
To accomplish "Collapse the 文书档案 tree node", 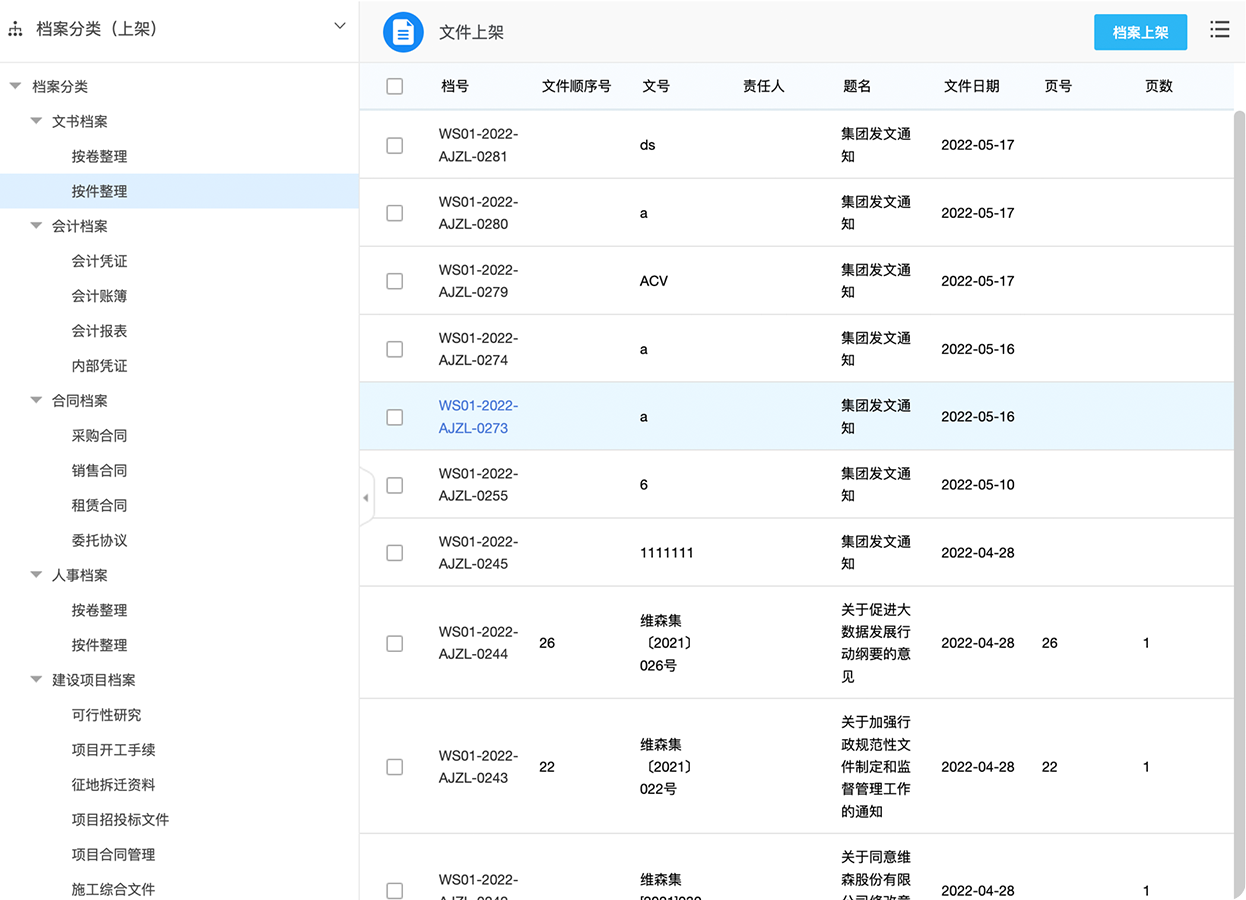I will [x=36, y=122].
